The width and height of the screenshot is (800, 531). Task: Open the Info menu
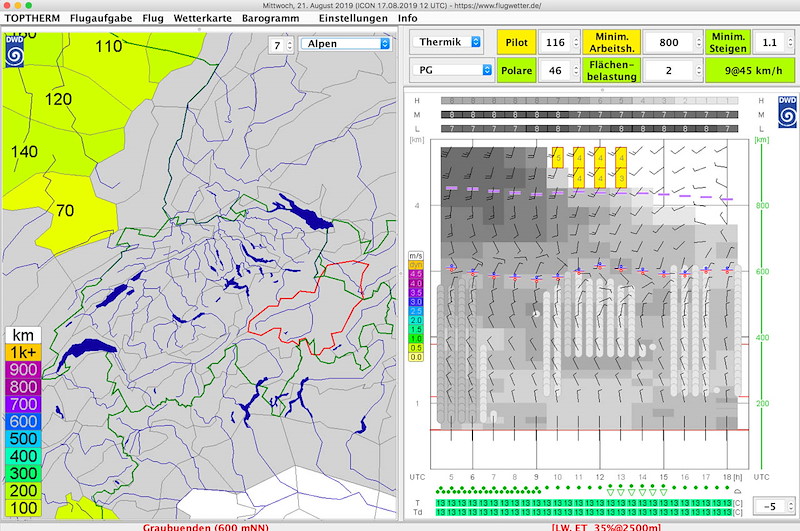pos(408,18)
